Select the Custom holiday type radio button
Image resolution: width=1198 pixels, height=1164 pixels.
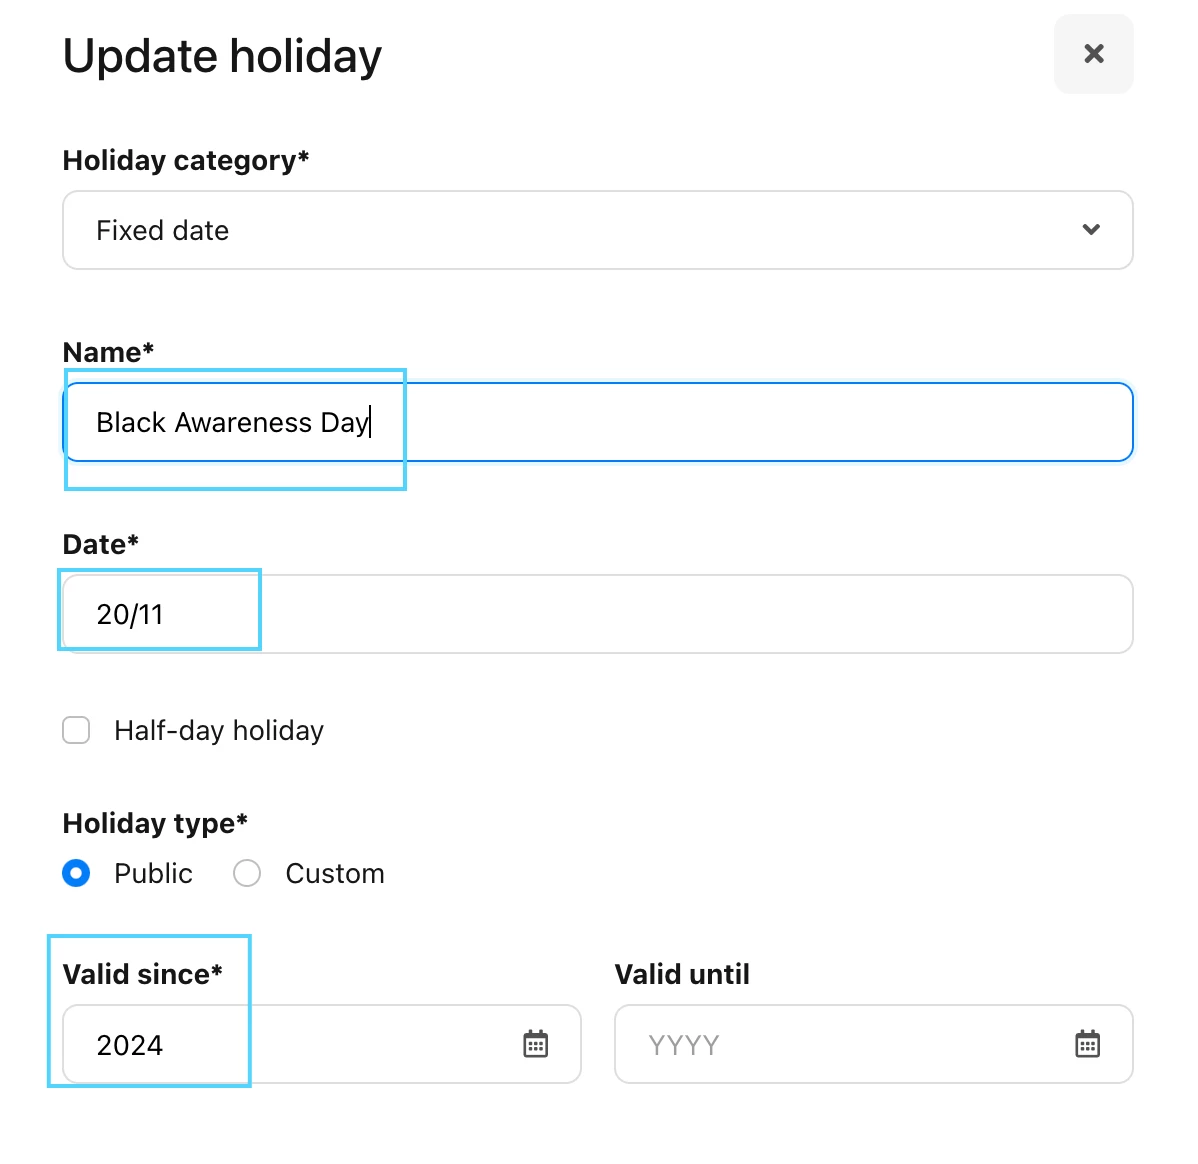pos(247,873)
